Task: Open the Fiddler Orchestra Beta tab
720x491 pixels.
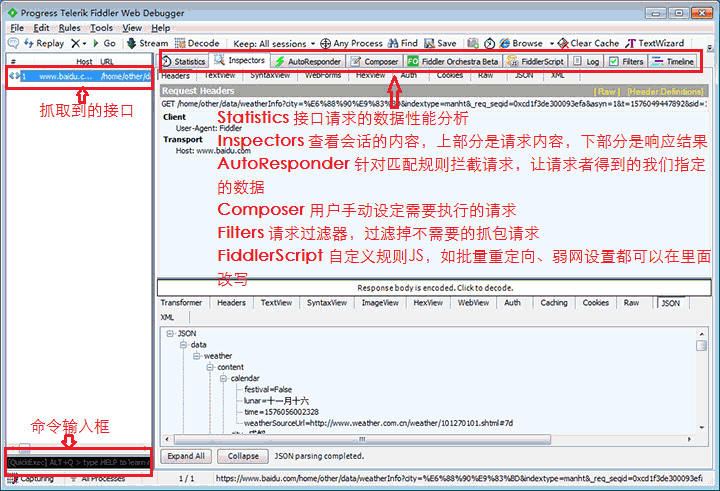Action: click(x=453, y=61)
